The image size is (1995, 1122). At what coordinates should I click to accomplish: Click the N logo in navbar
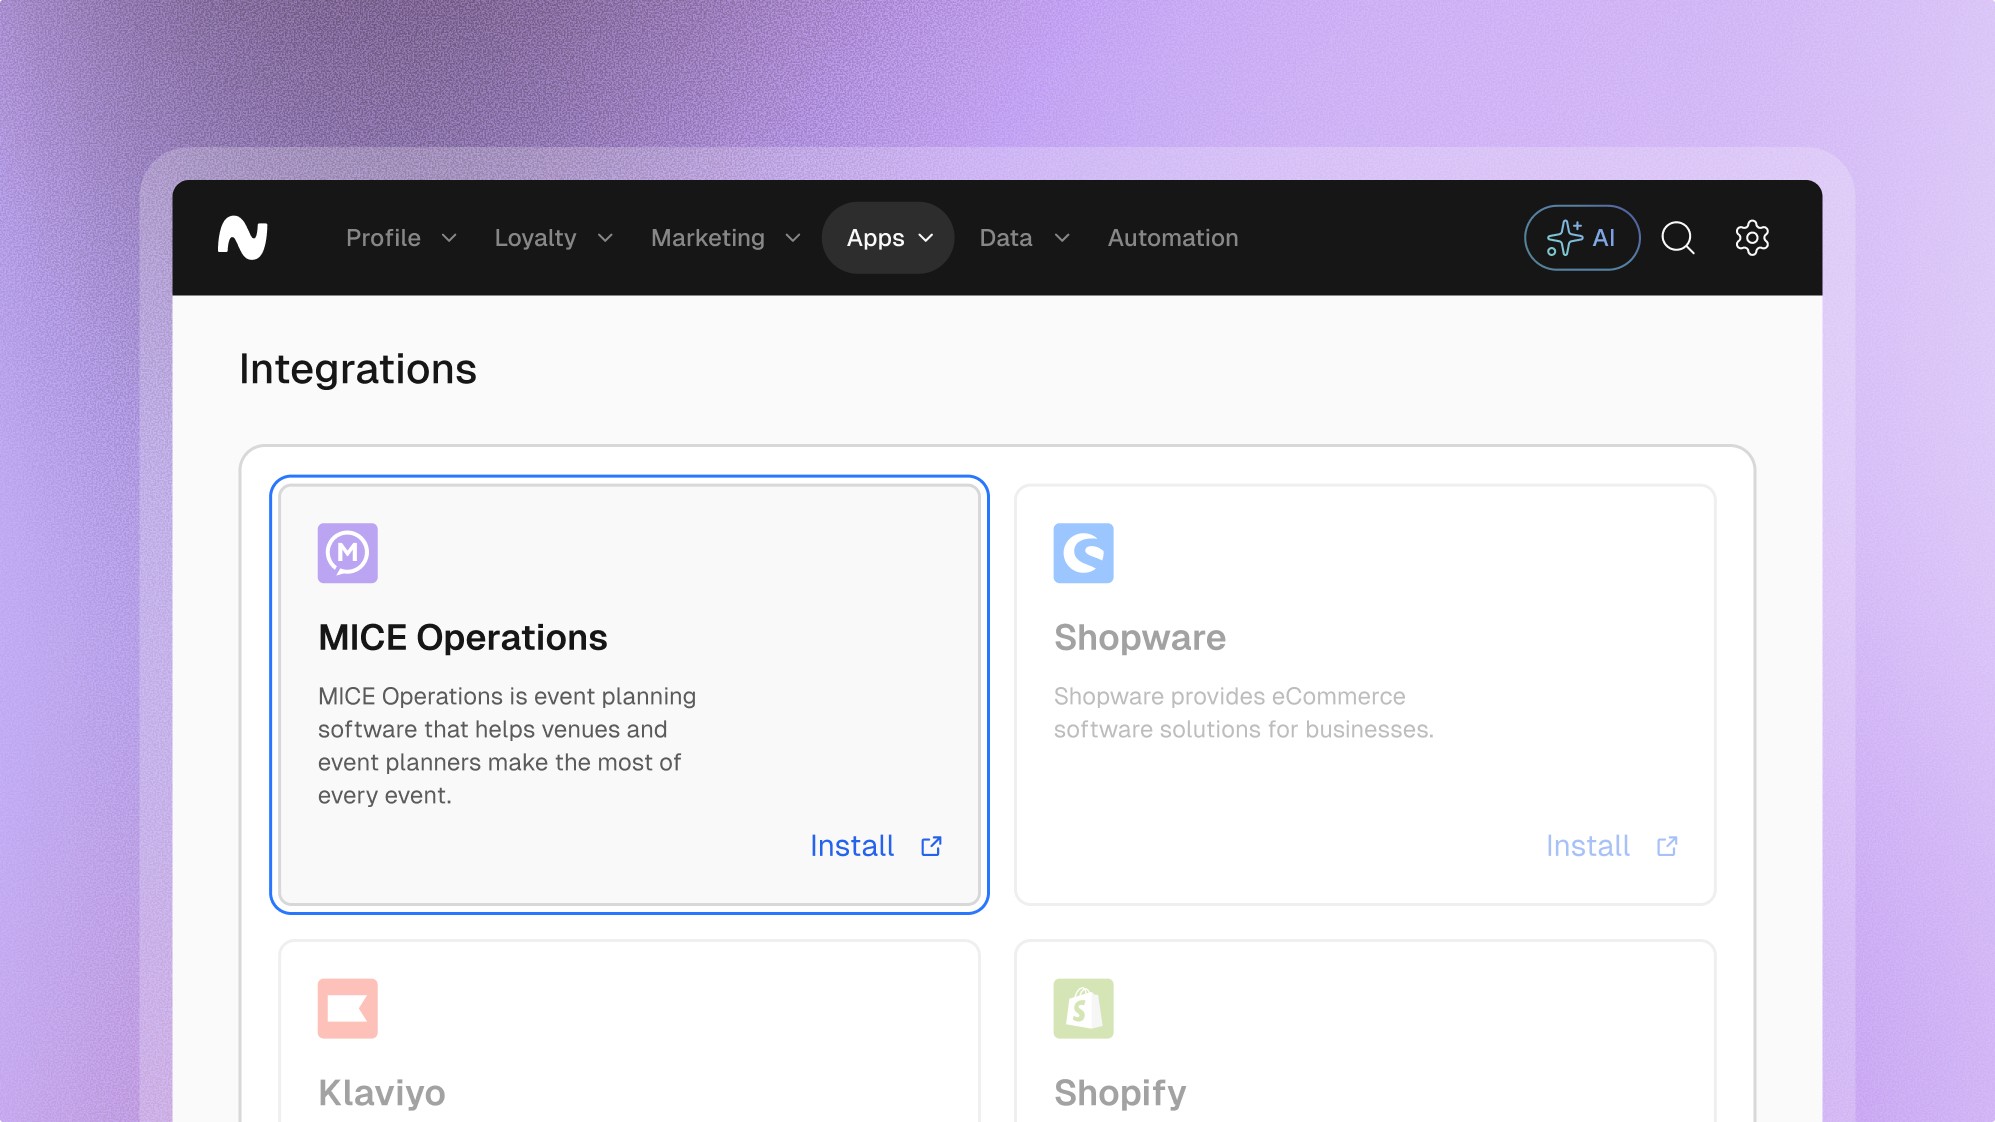pyautogui.click(x=243, y=238)
